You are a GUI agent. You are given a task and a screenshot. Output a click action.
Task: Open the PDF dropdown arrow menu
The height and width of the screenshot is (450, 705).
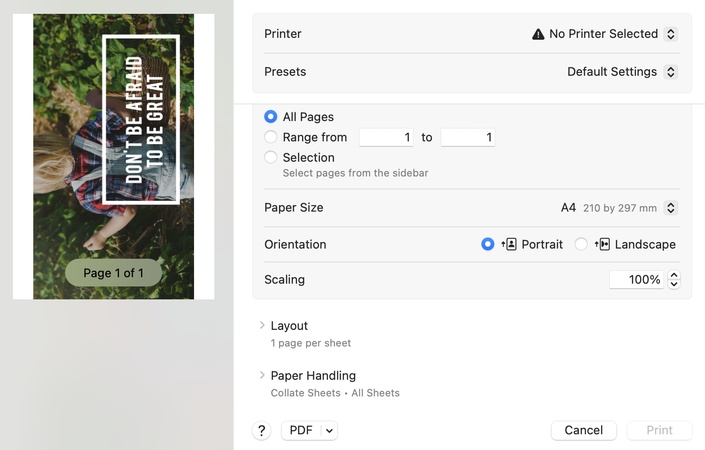tap(329, 430)
